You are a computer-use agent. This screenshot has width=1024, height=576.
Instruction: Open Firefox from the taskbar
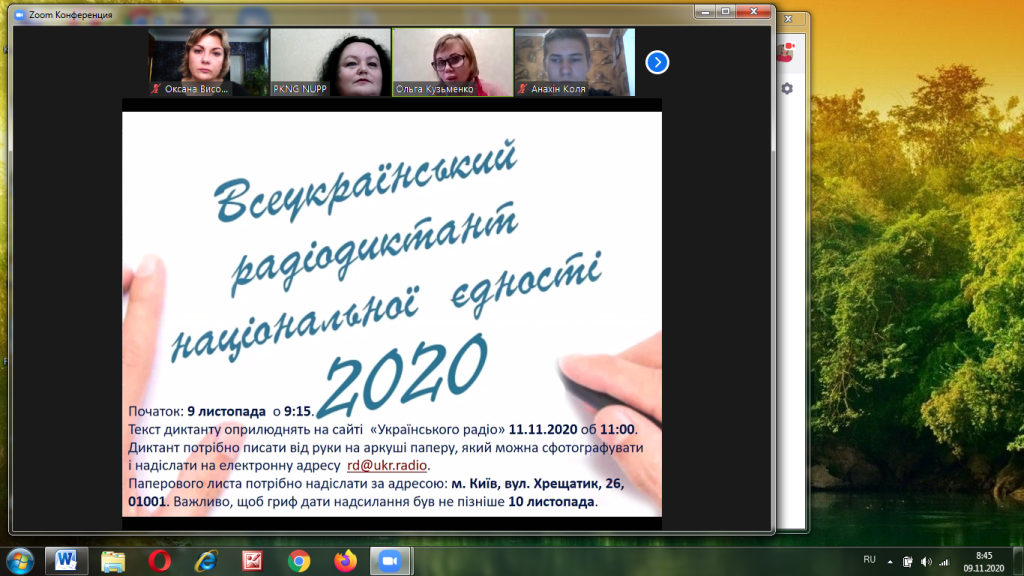tap(345, 561)
